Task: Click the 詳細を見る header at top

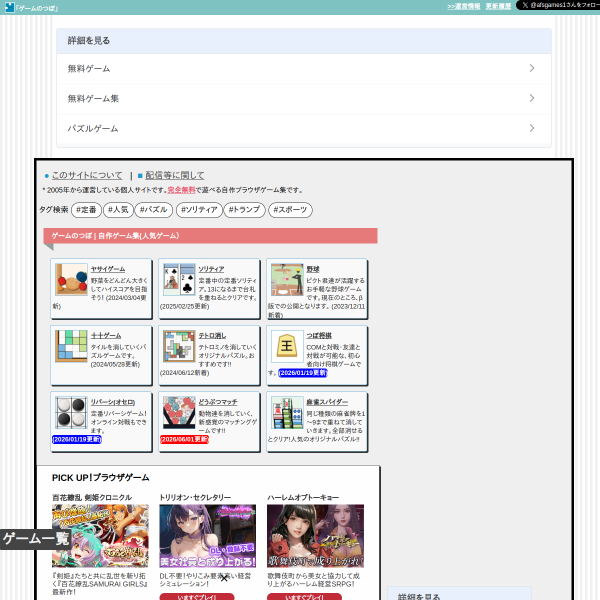Action: click(304, 41)
